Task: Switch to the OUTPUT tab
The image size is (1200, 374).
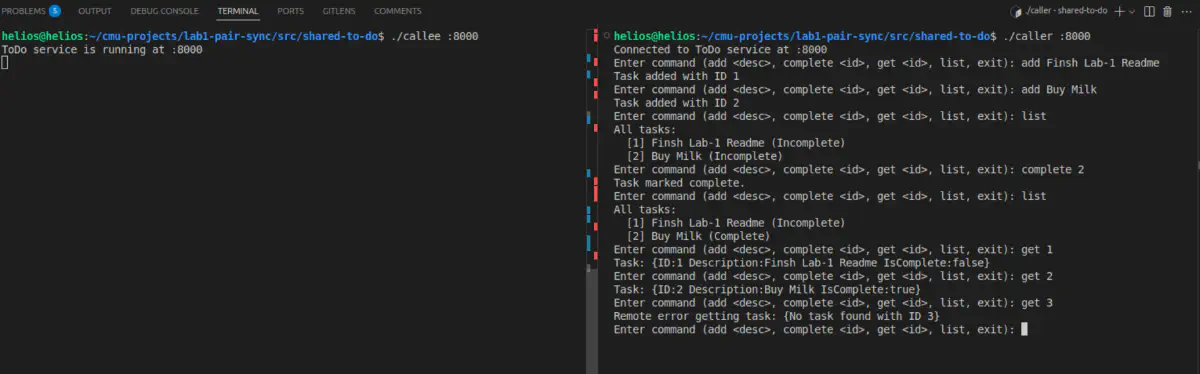Action: tap(95, 11)
